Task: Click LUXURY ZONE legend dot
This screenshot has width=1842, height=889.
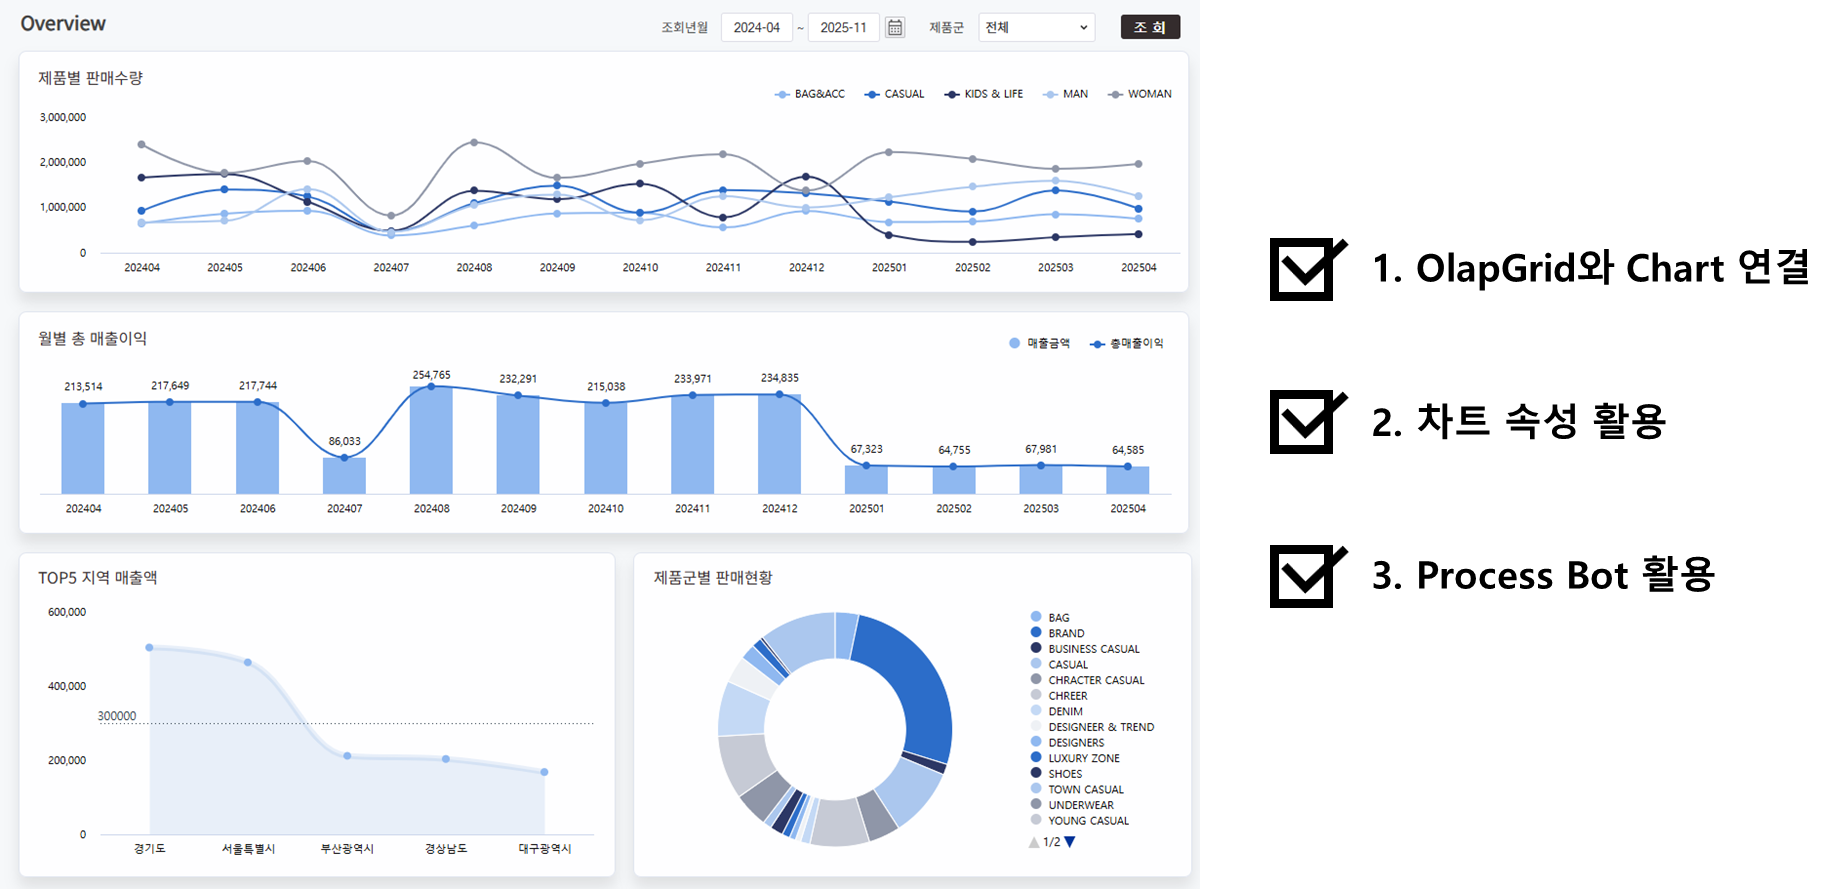Action: click(x=1036, y=758)
